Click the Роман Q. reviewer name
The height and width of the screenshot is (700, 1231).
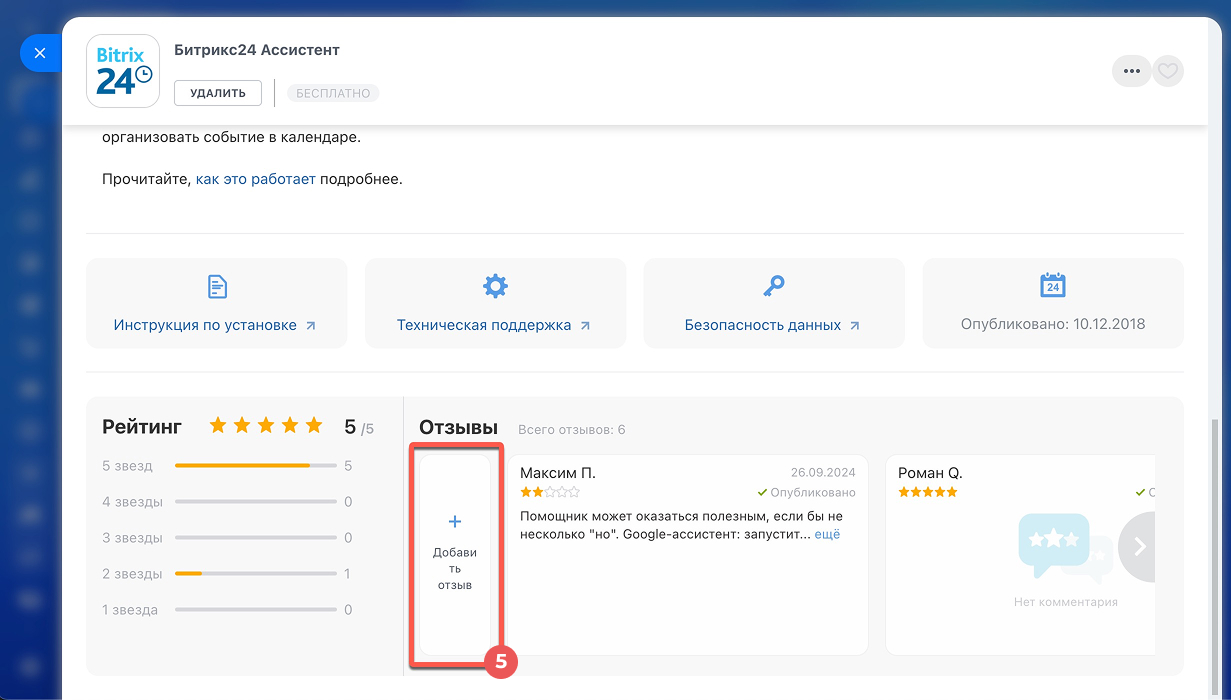pos(930,473)
